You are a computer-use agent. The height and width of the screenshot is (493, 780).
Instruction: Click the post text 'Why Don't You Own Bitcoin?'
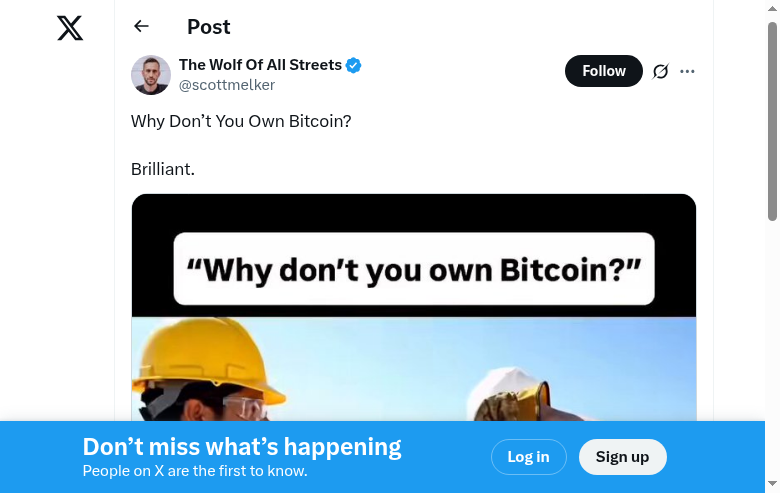241,121
